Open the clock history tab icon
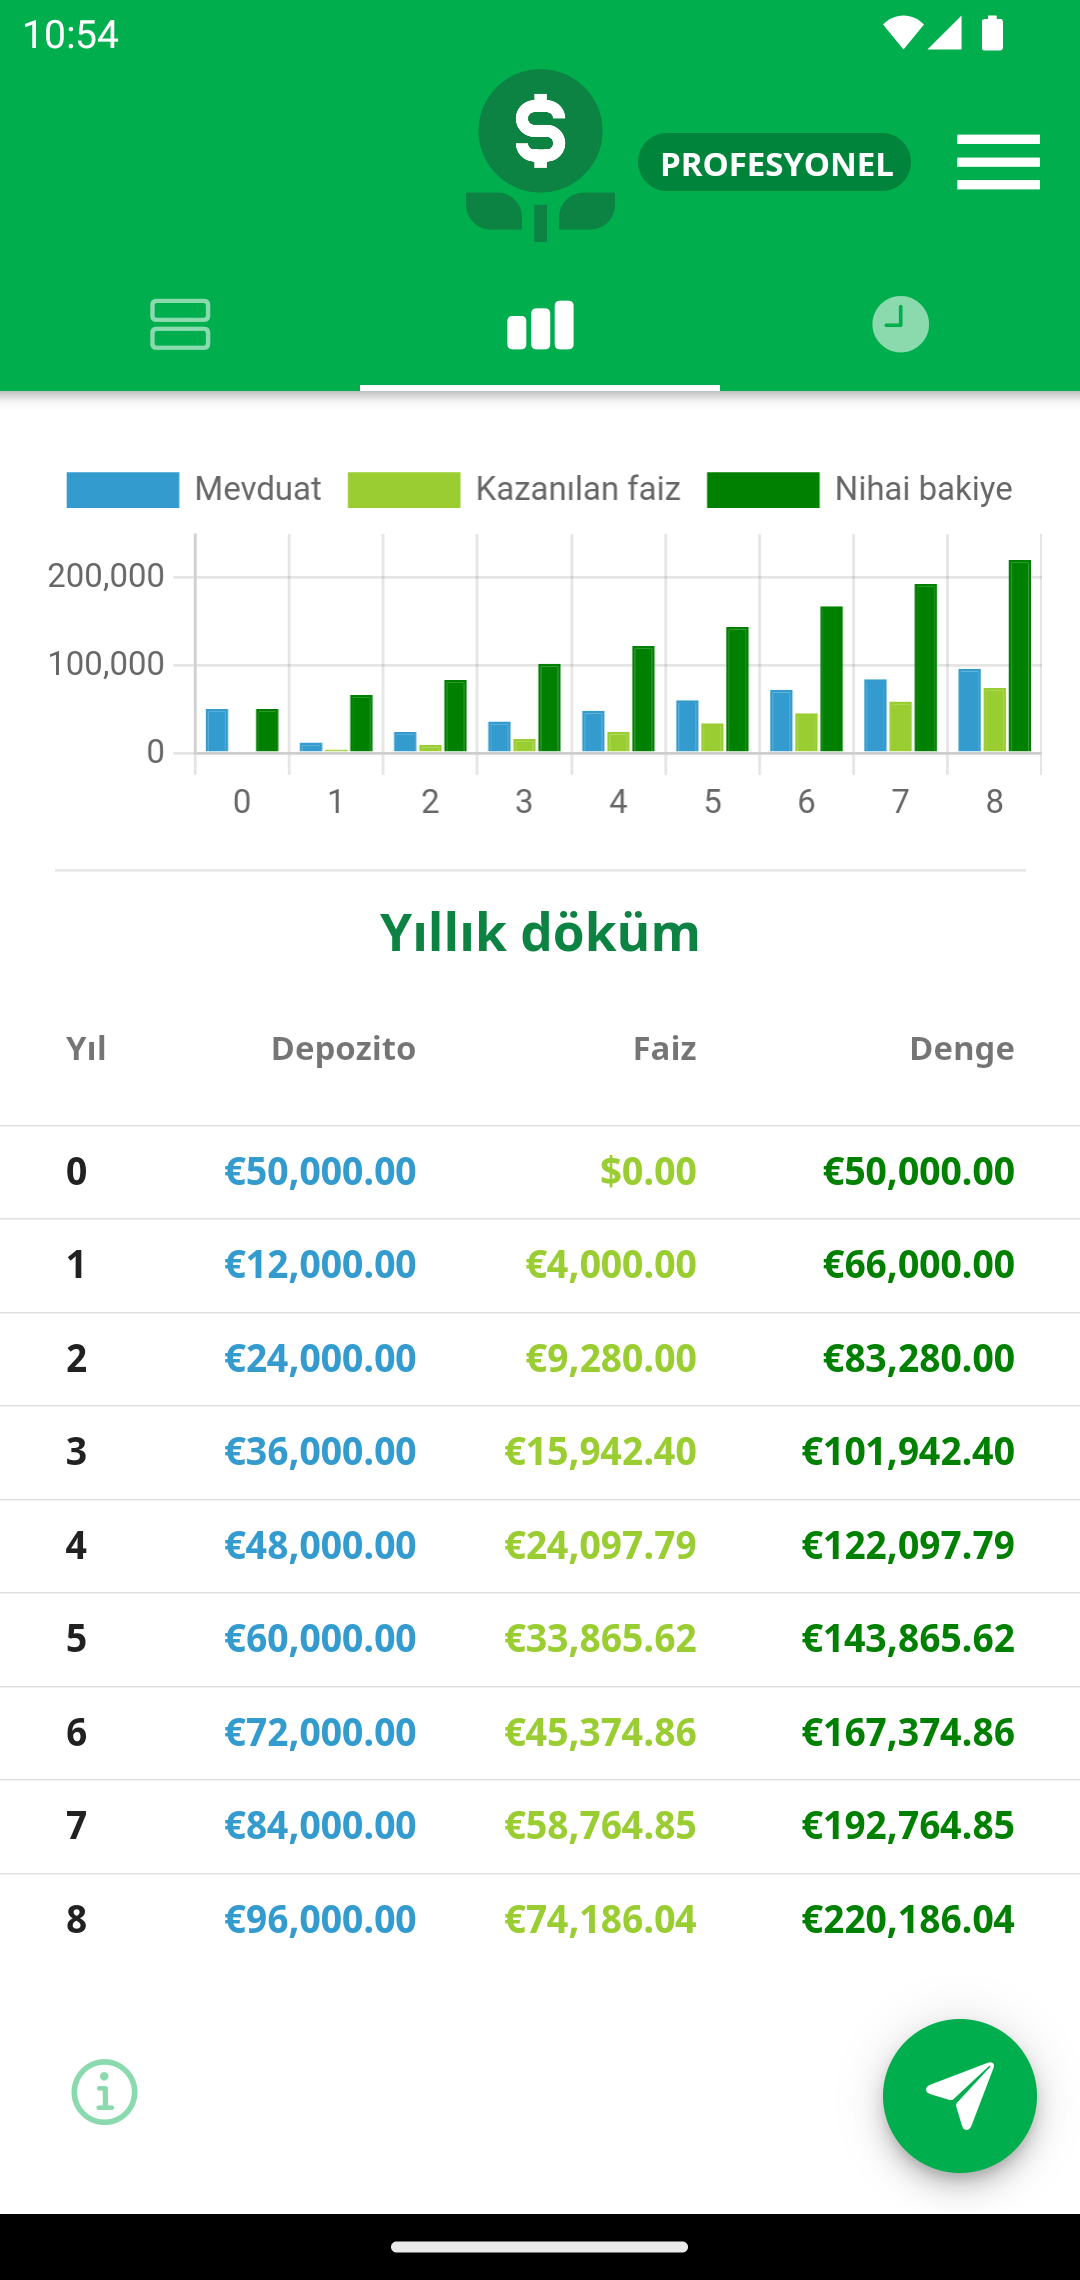Viewport: 1080px width, 2280px height. point(900,324)
